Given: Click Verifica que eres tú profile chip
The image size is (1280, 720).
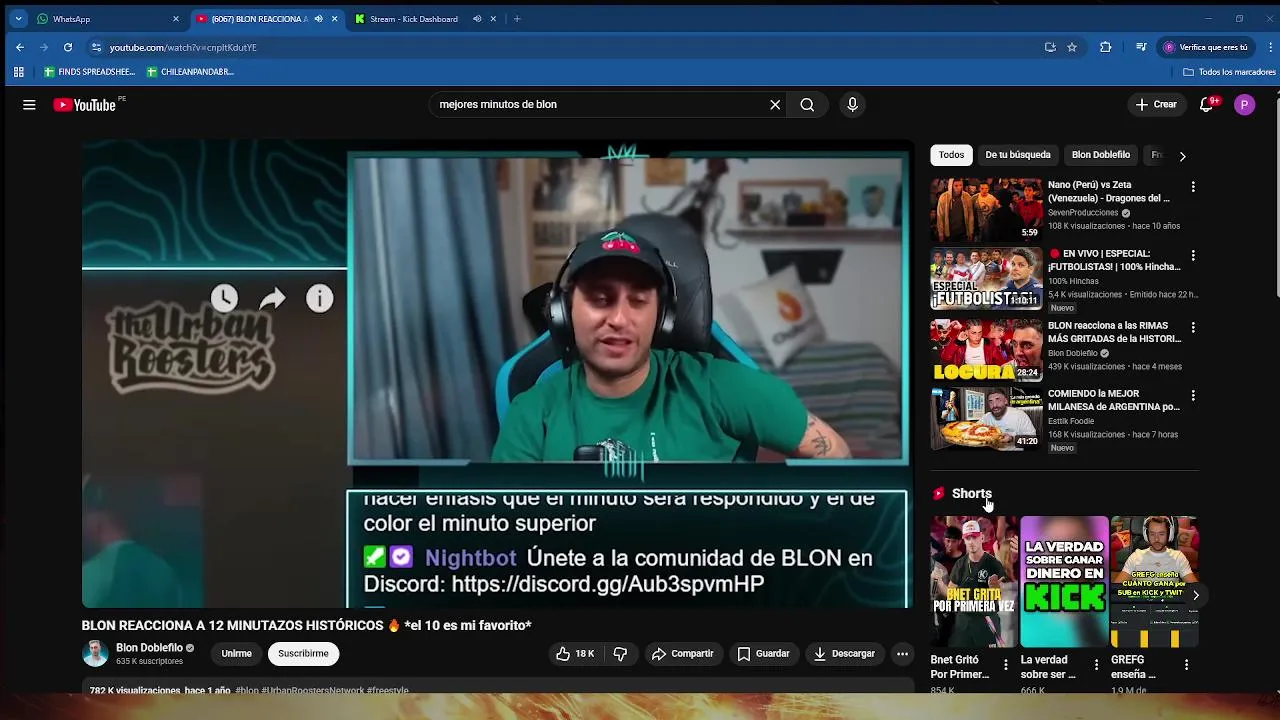Looking at the screenshot, I should click(x=1206, y=47).
